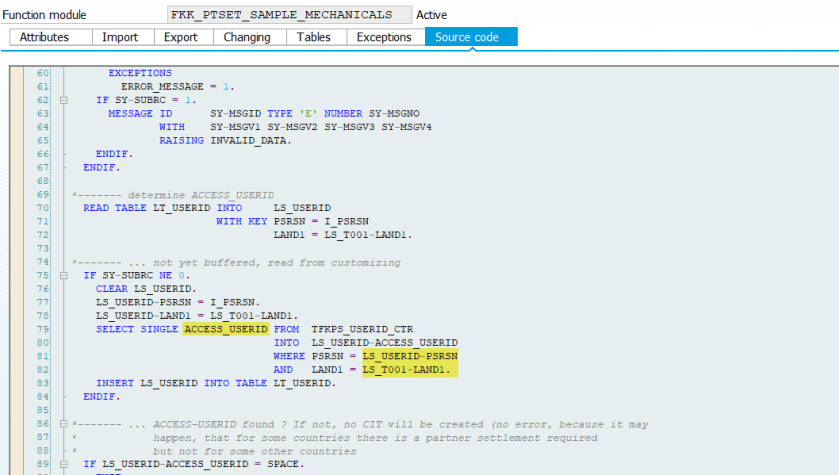Screen dimensions: 839x475
Task: Click ENDIF on line 84
Action: (102, 396)
